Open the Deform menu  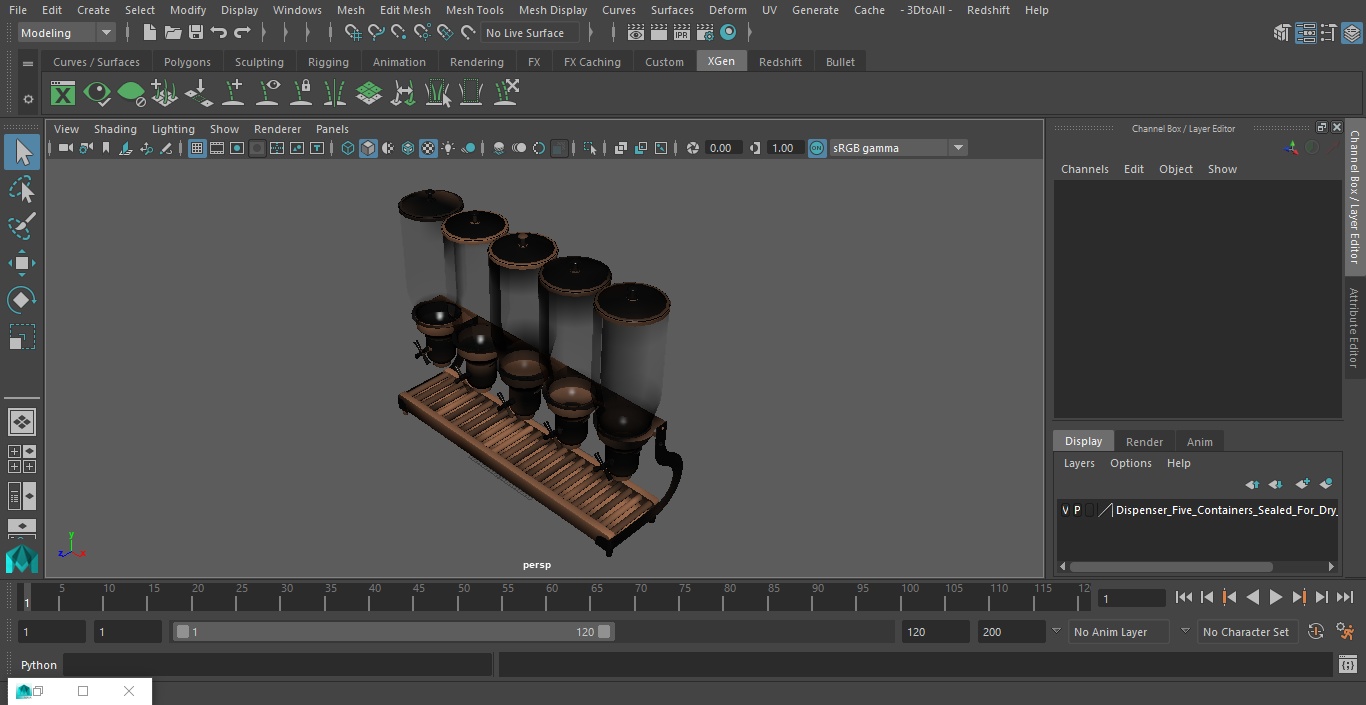tap(727, 10)
